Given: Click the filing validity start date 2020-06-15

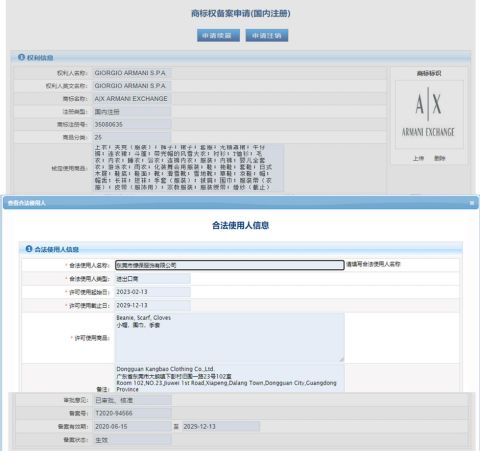Looking at the screenshot, I should point(133,427).
